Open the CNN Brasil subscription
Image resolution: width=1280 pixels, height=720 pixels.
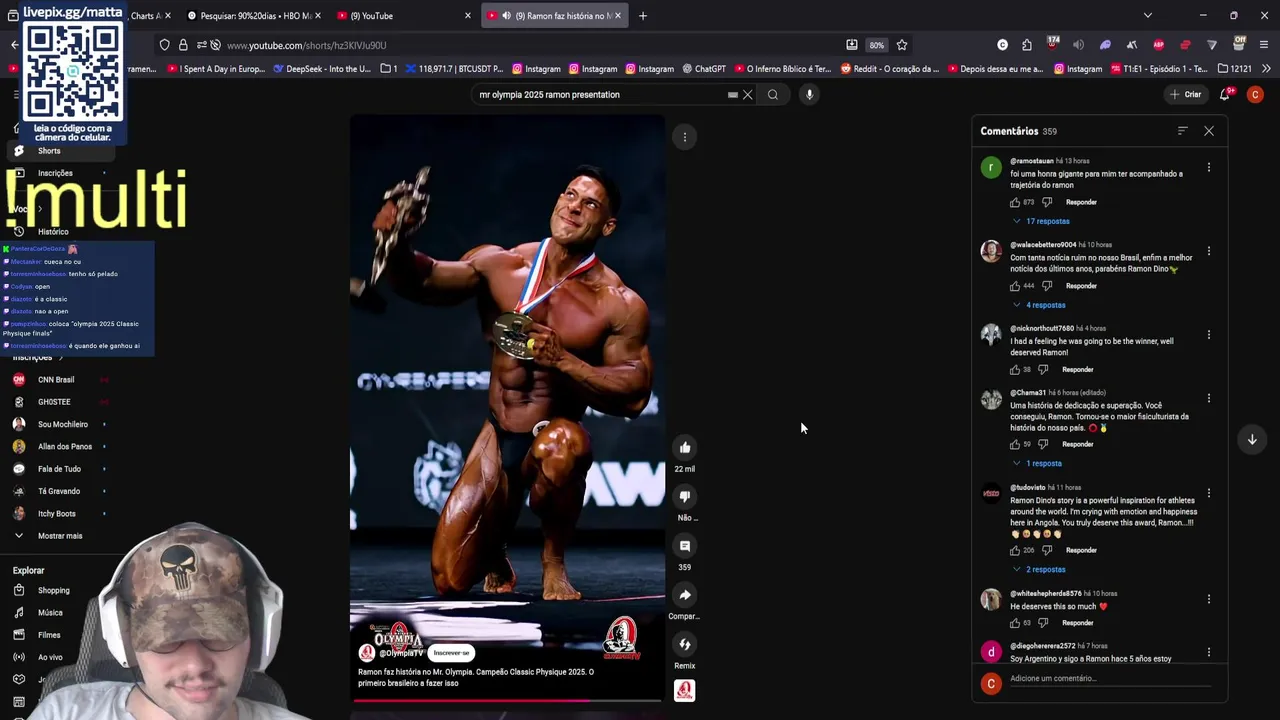point(56,380)
